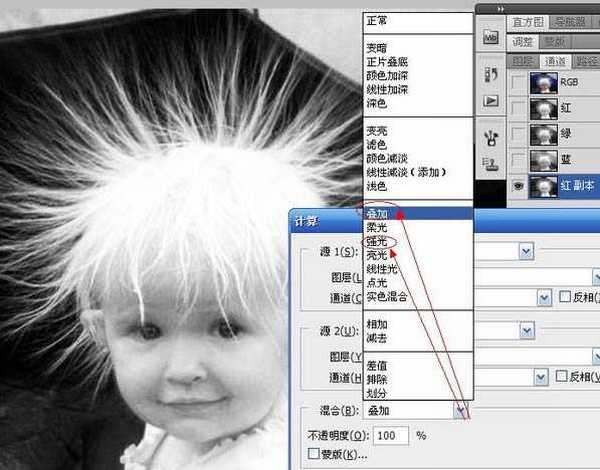
Task: Hide the 红 副本 channel eye icon
Action: (517, 185)
